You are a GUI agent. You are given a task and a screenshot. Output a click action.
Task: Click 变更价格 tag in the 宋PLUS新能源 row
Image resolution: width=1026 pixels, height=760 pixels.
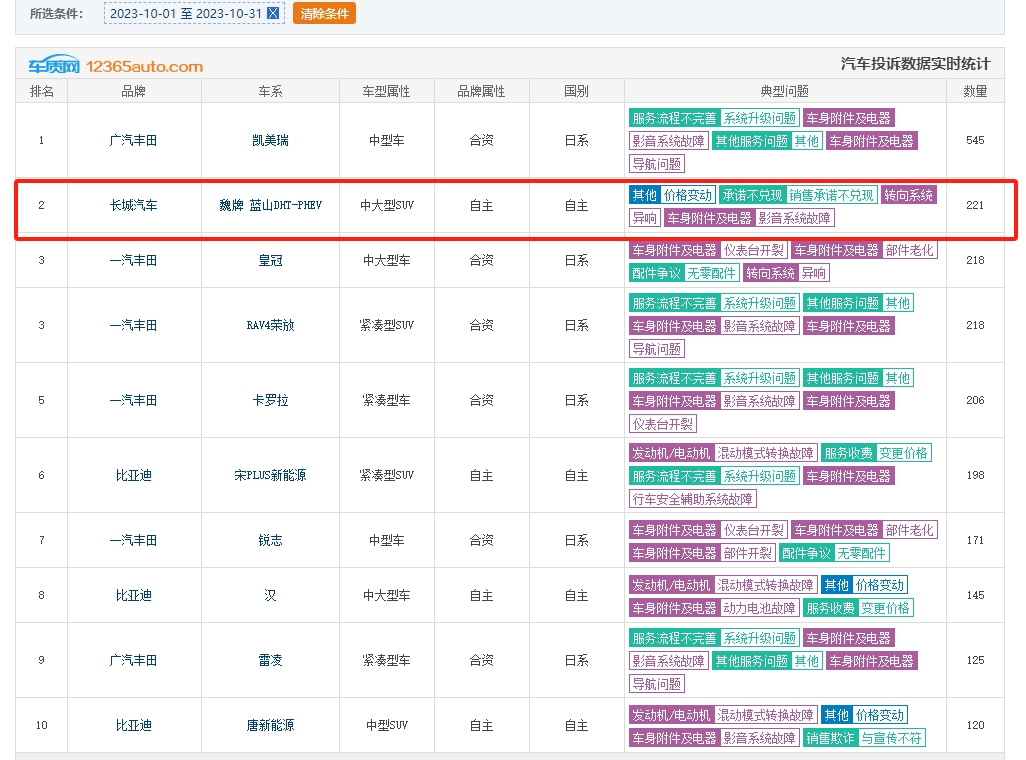[903, 453]
